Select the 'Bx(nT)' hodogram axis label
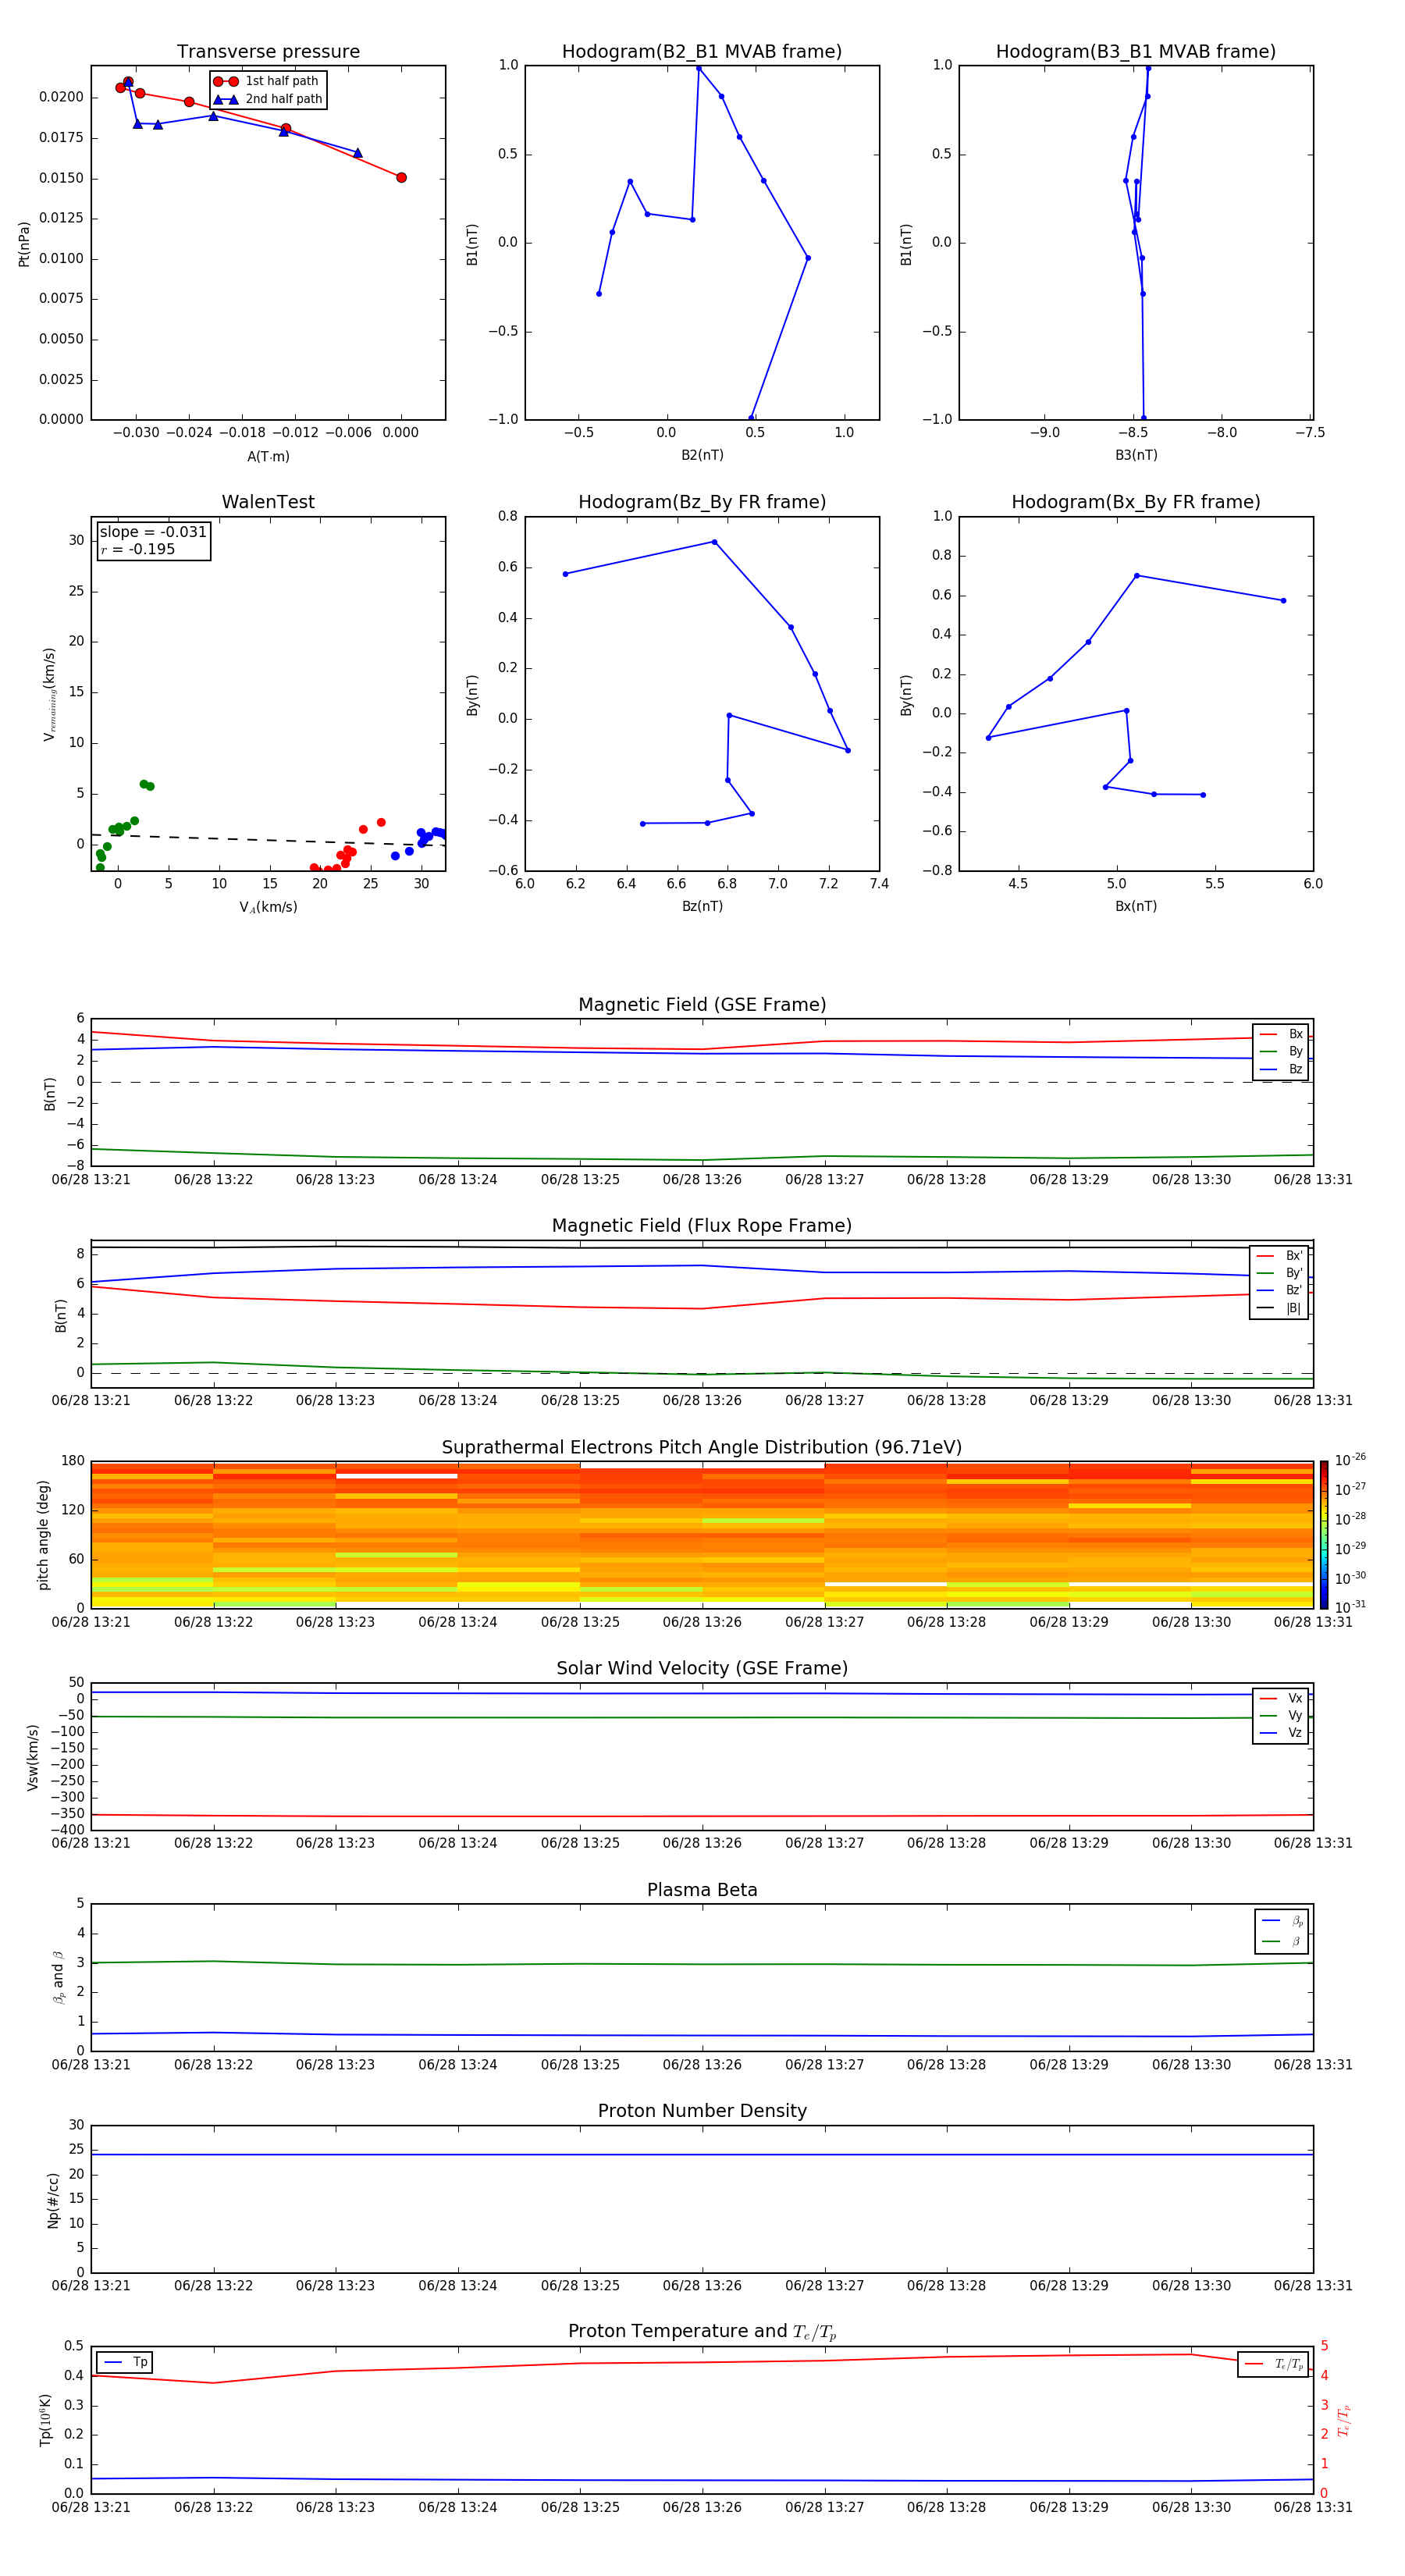This screenshot has width=1405, height=2576. coord(1136,907)
